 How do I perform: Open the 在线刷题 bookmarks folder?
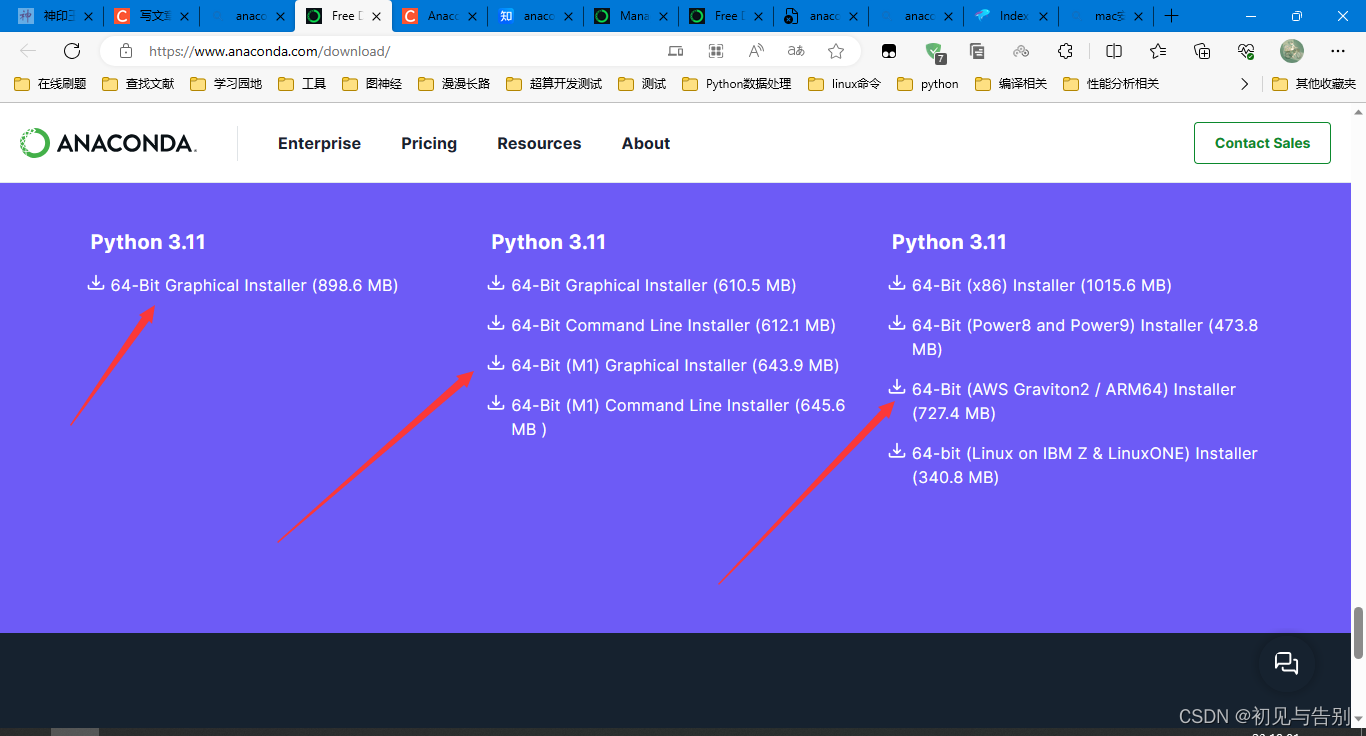(x=50, y=84)
